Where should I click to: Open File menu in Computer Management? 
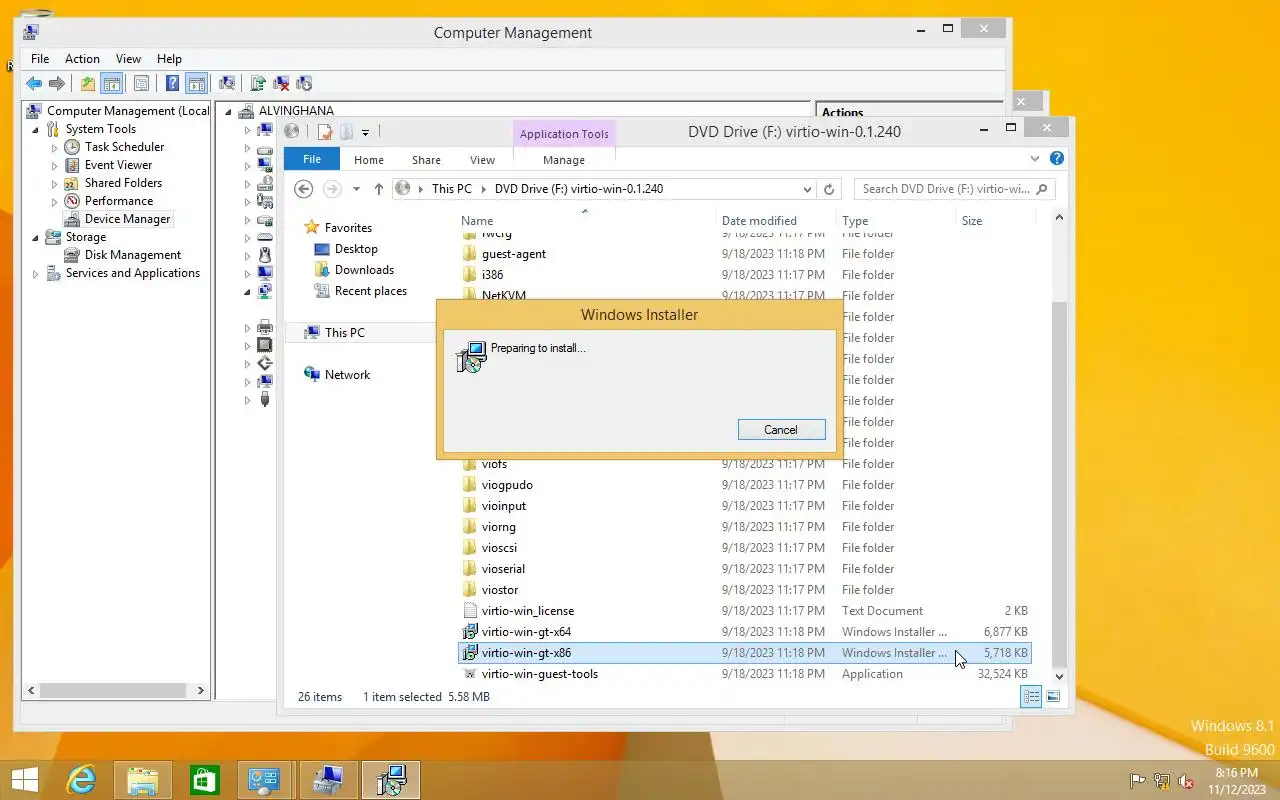(40, 59)
